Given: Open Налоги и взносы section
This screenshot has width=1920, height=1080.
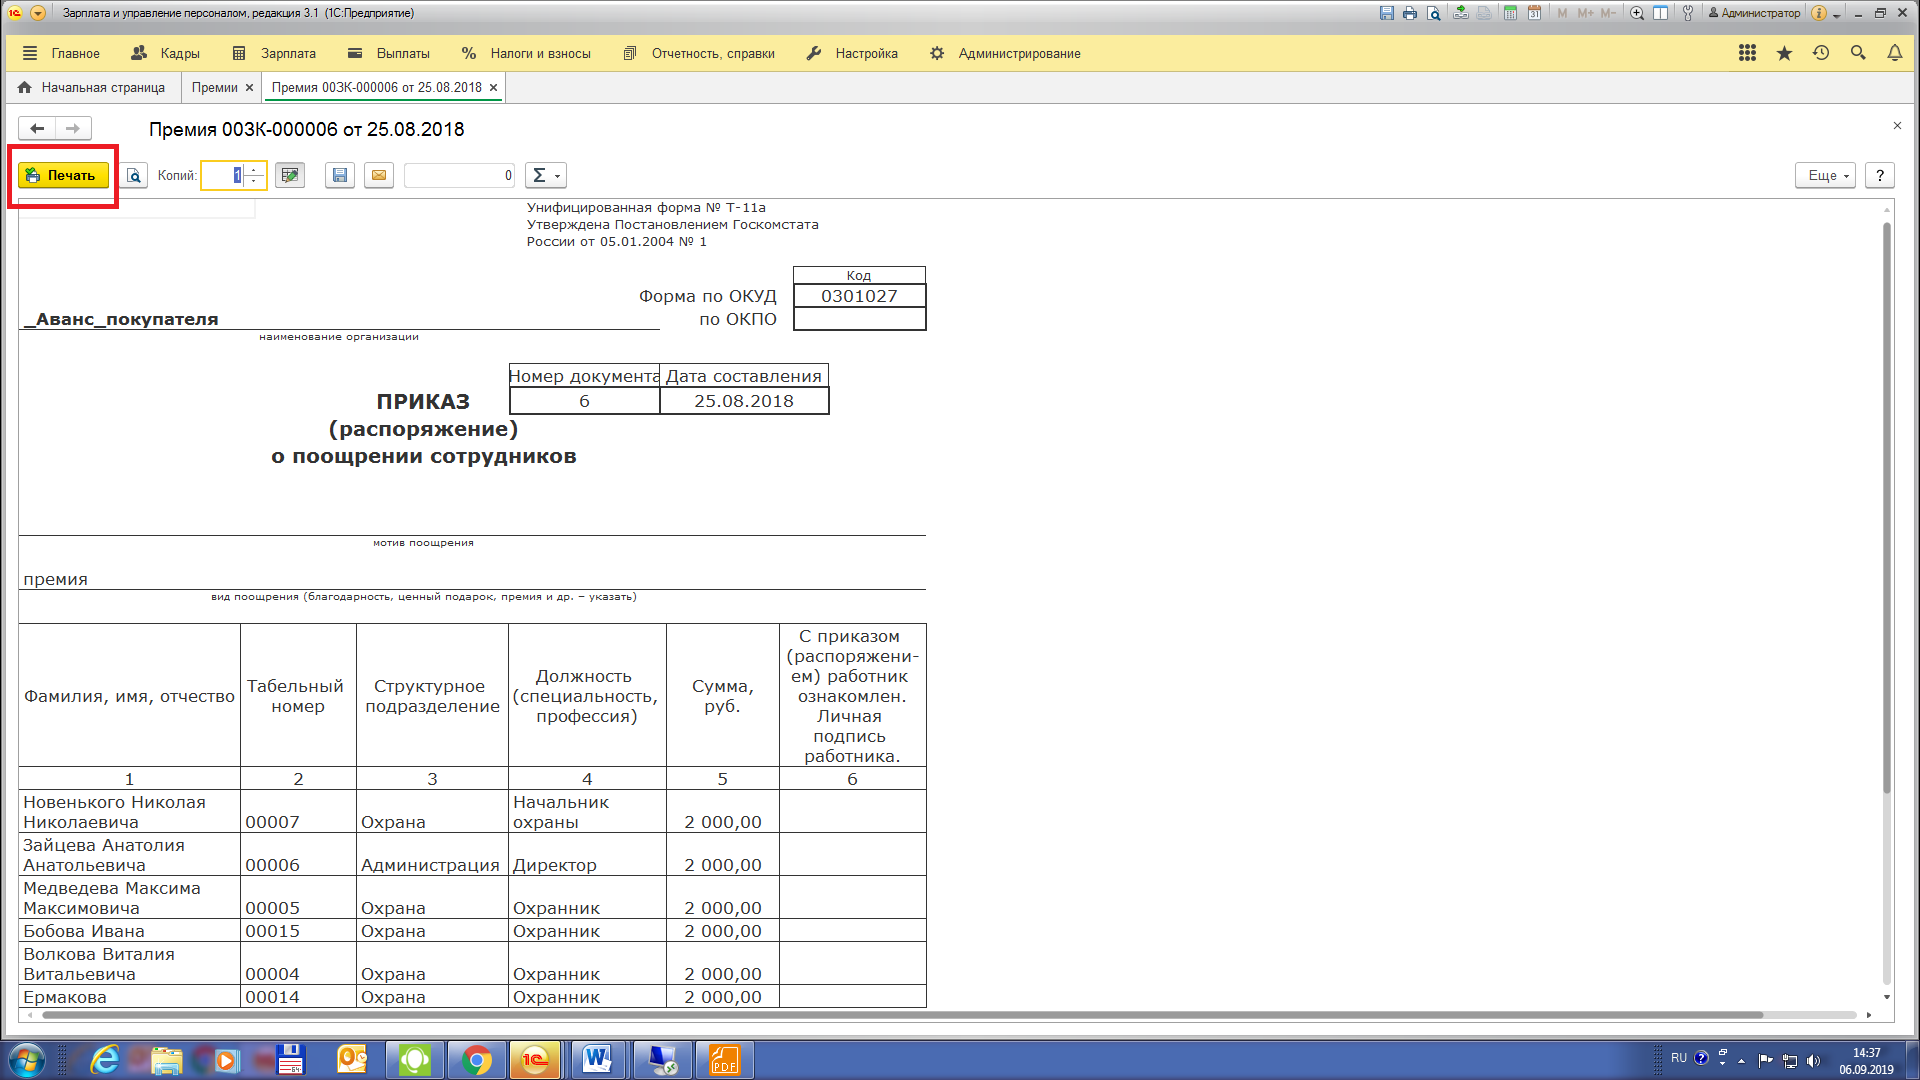Looking at the screenshot, I should point(526,53).
